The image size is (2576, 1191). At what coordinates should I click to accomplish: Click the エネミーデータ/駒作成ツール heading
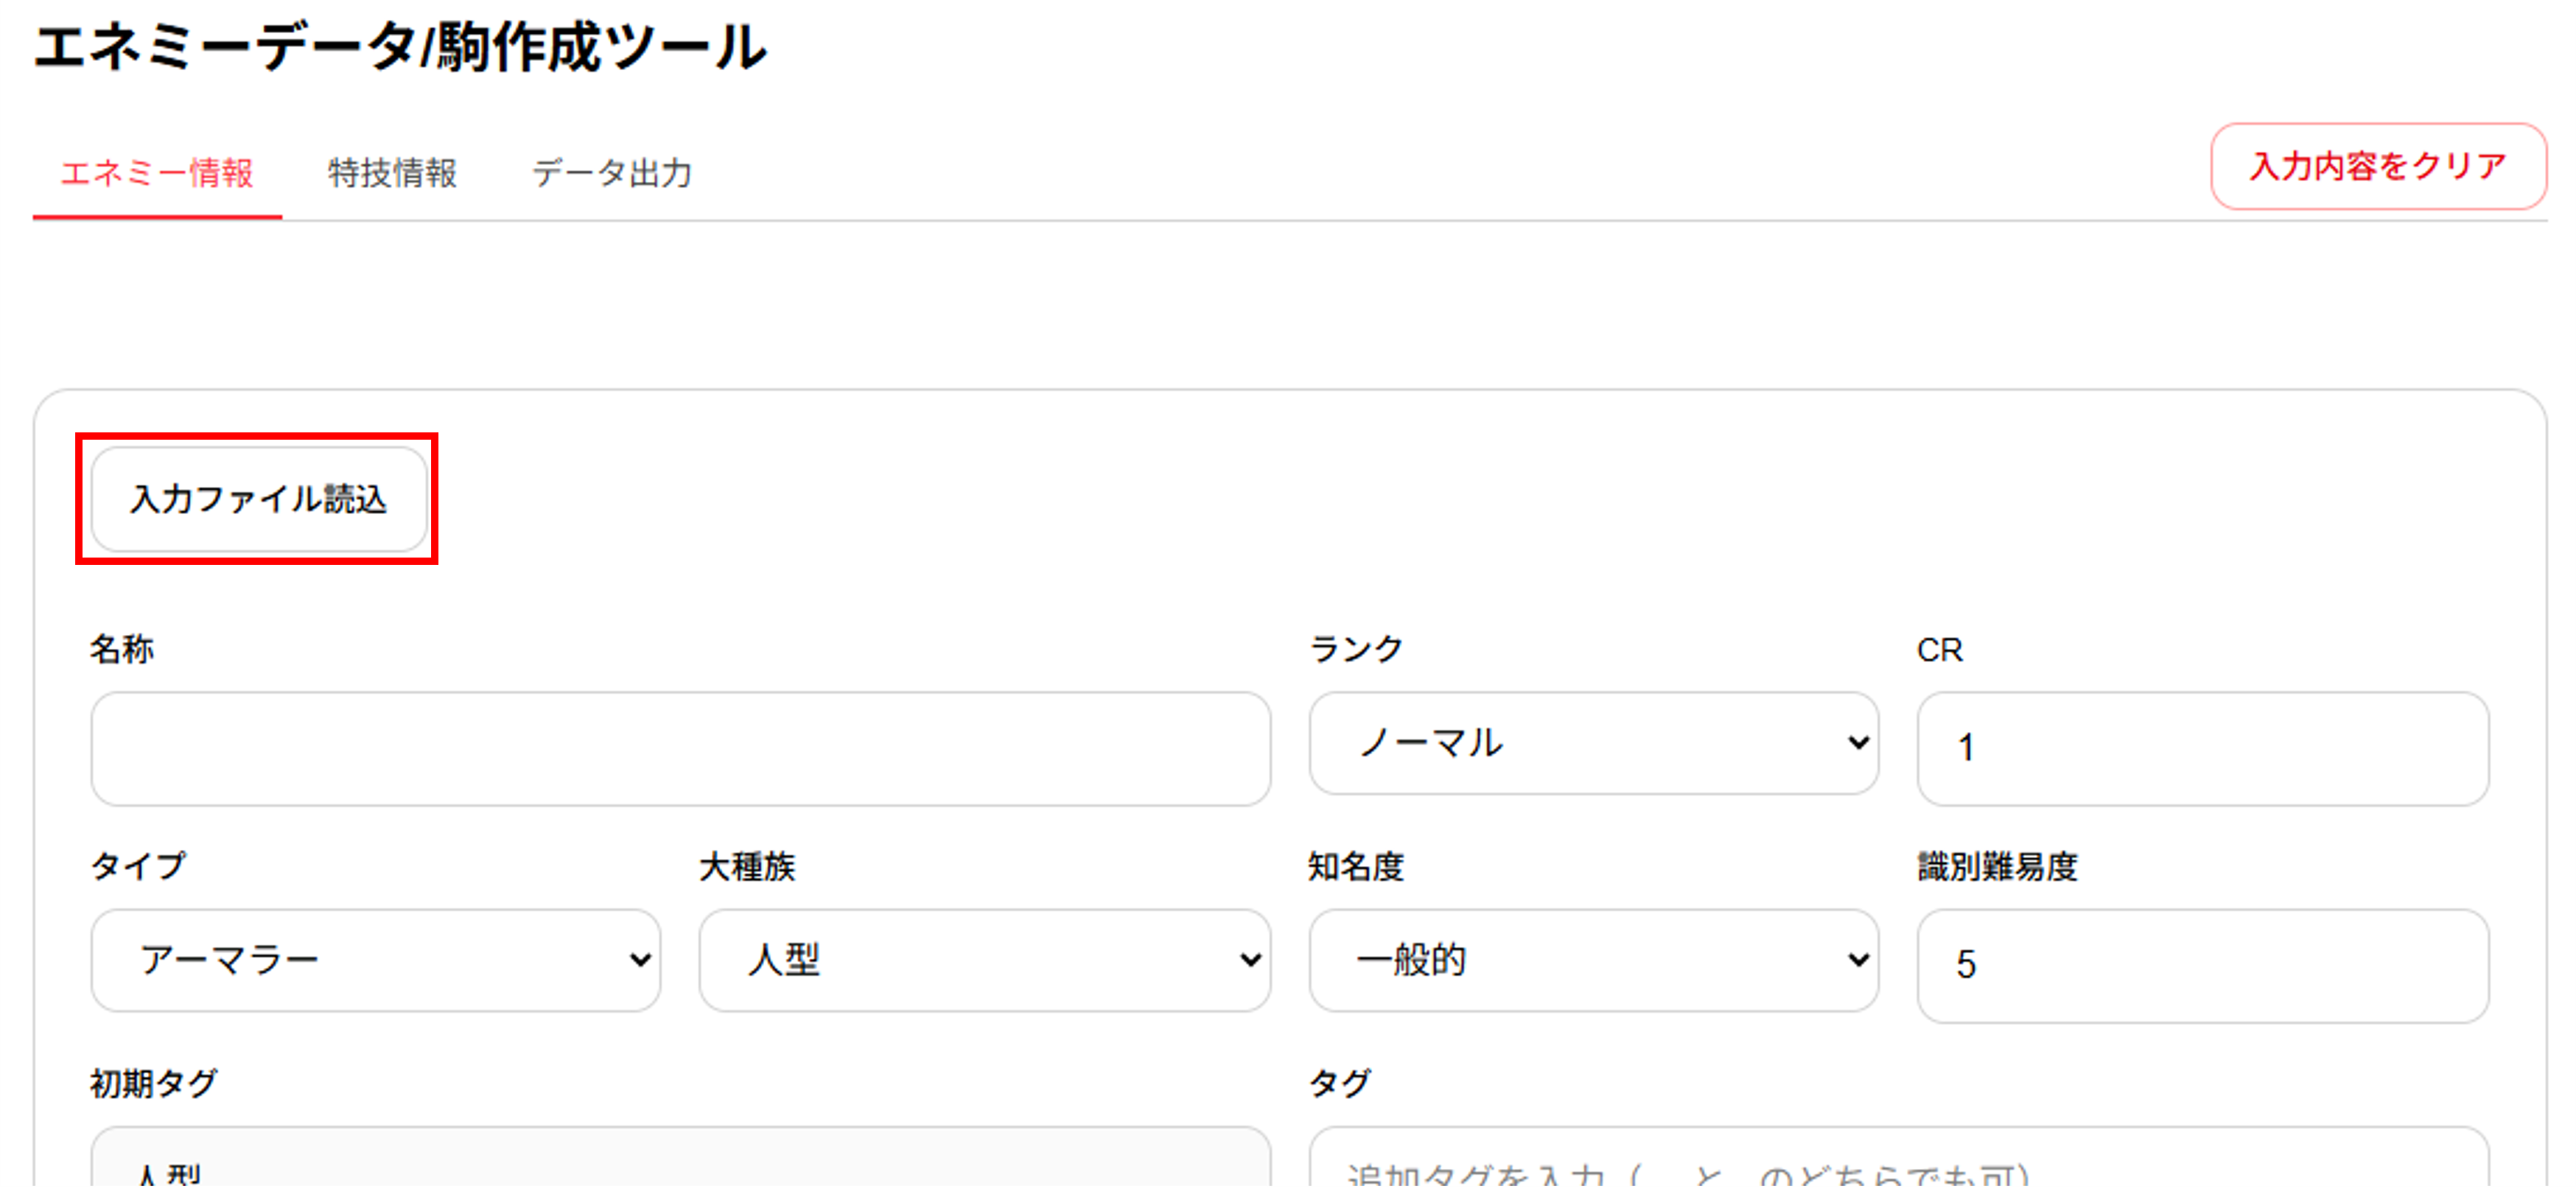tap(400, 47)
